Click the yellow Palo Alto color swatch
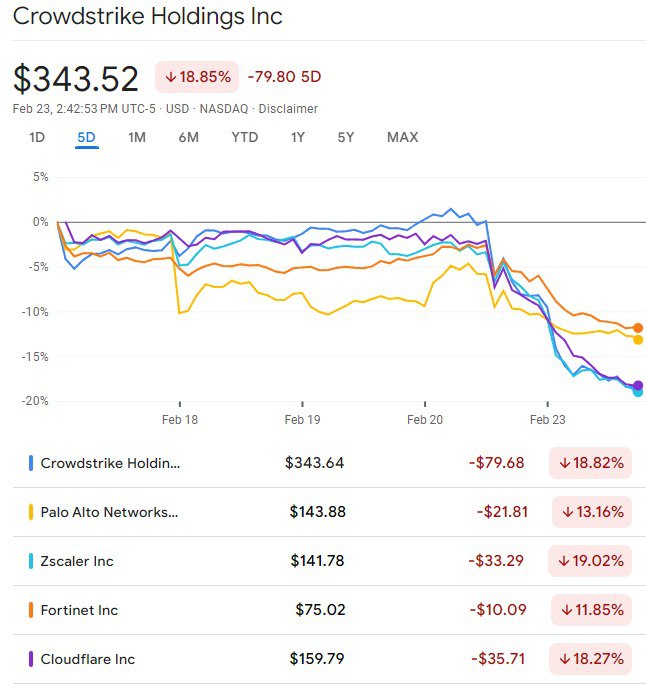Screen dimensions: 646x687 tap(31, 512)
